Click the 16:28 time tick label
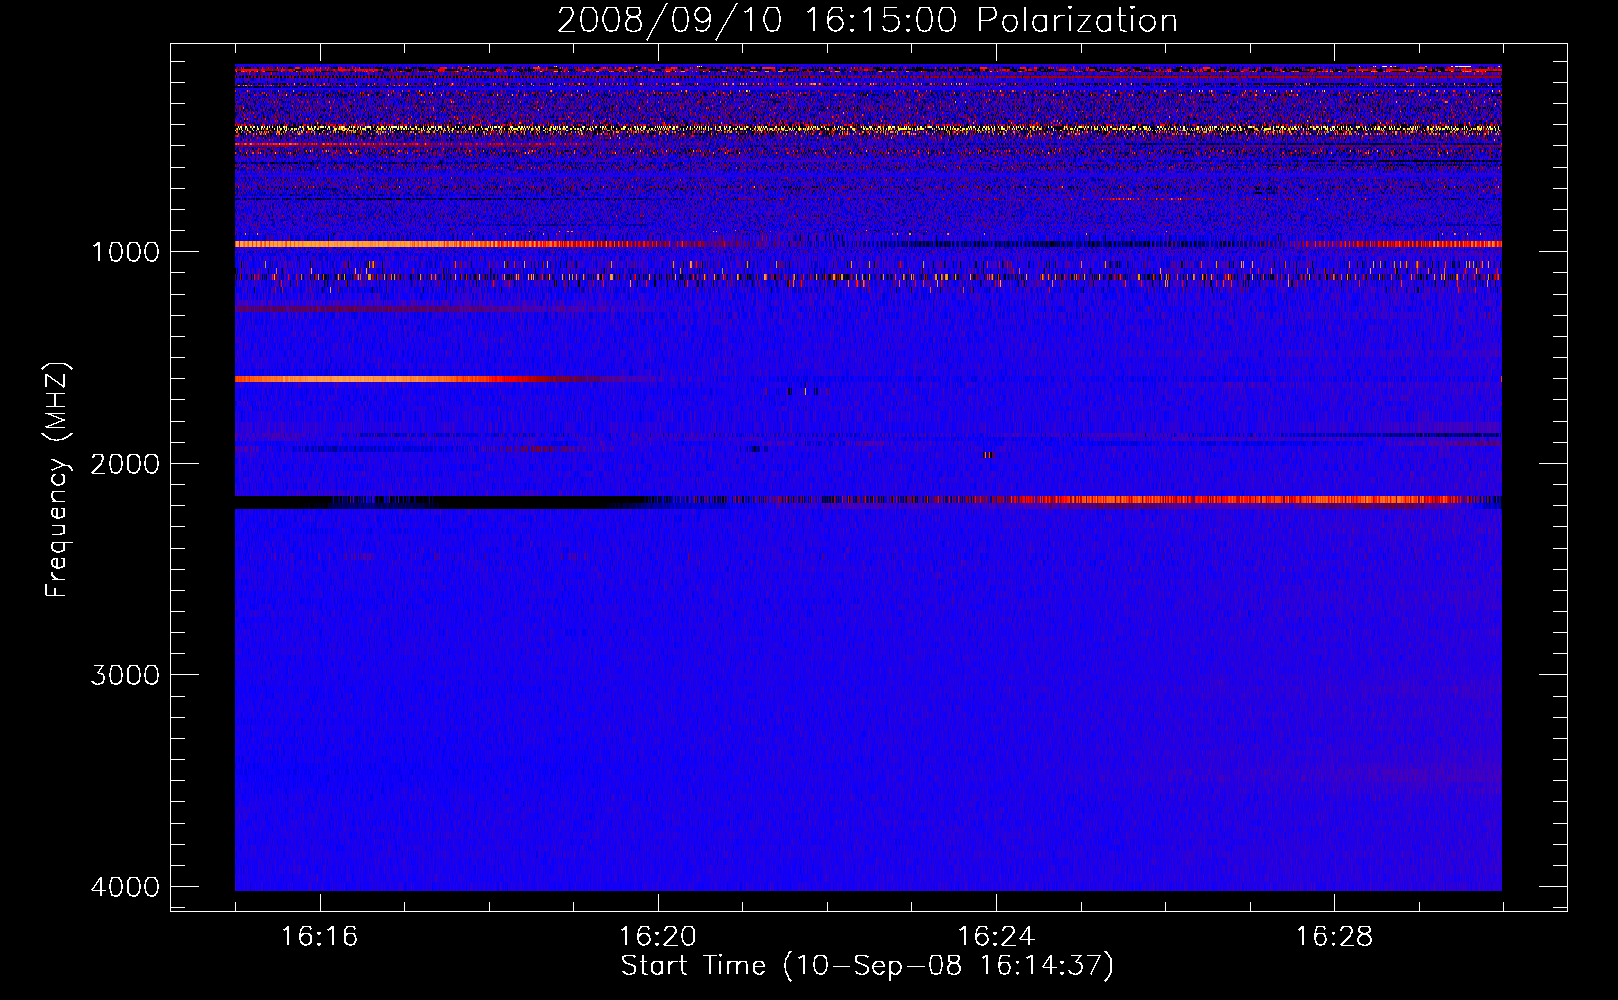Image resolution: width=1618 pixels, height=1000 pixels. [1334, 936]
